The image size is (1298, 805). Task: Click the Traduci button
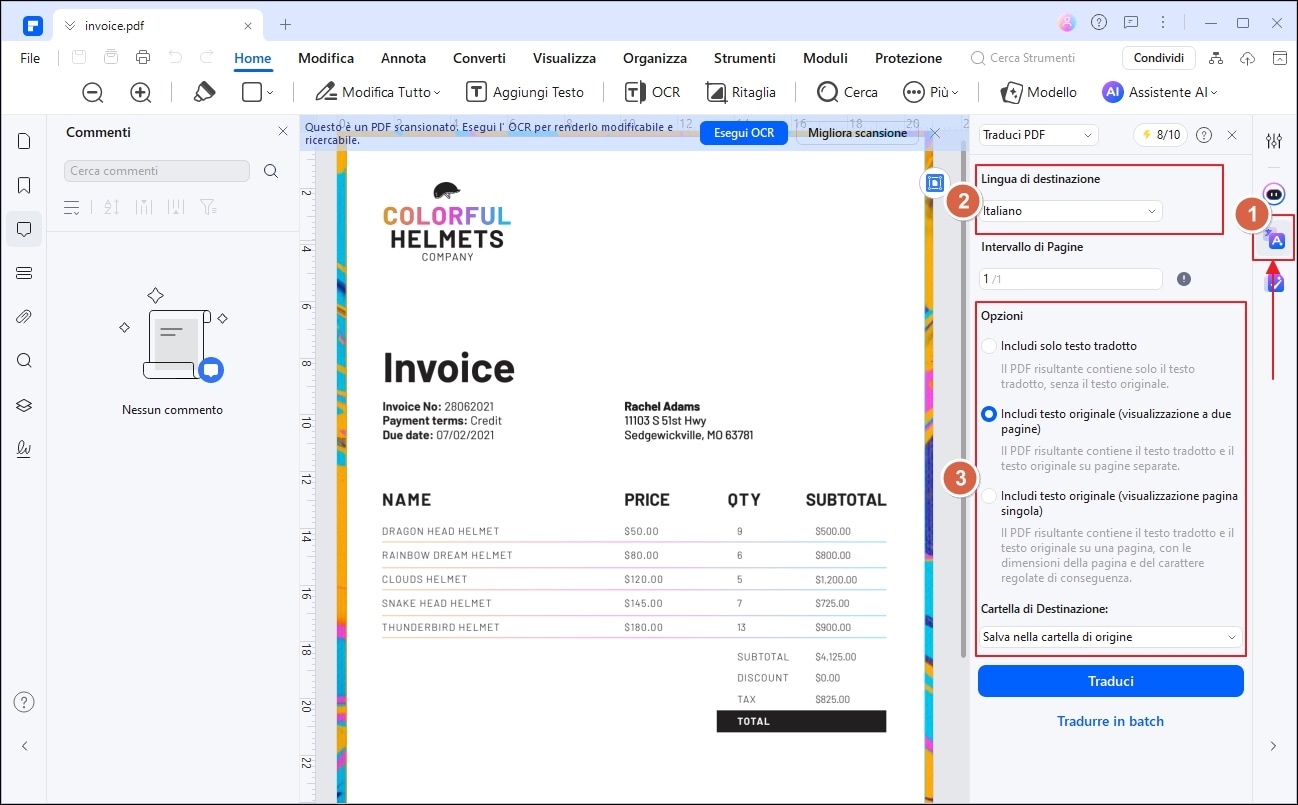point(1111,681)
